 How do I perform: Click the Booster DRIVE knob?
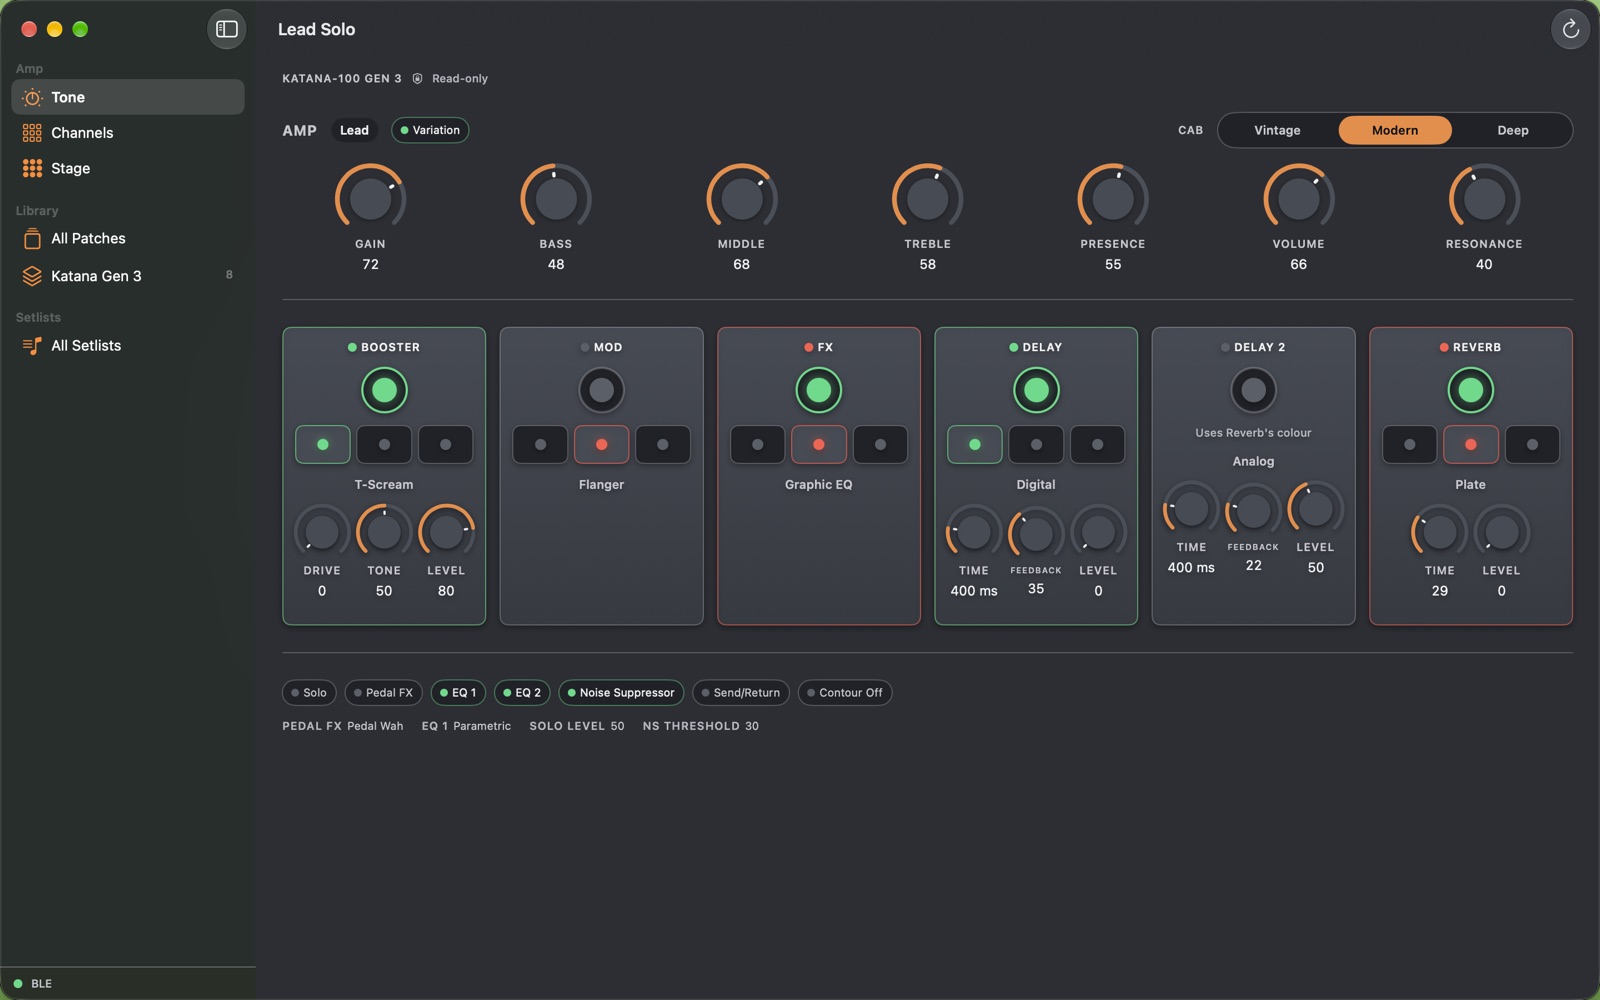tap(322, 533)
